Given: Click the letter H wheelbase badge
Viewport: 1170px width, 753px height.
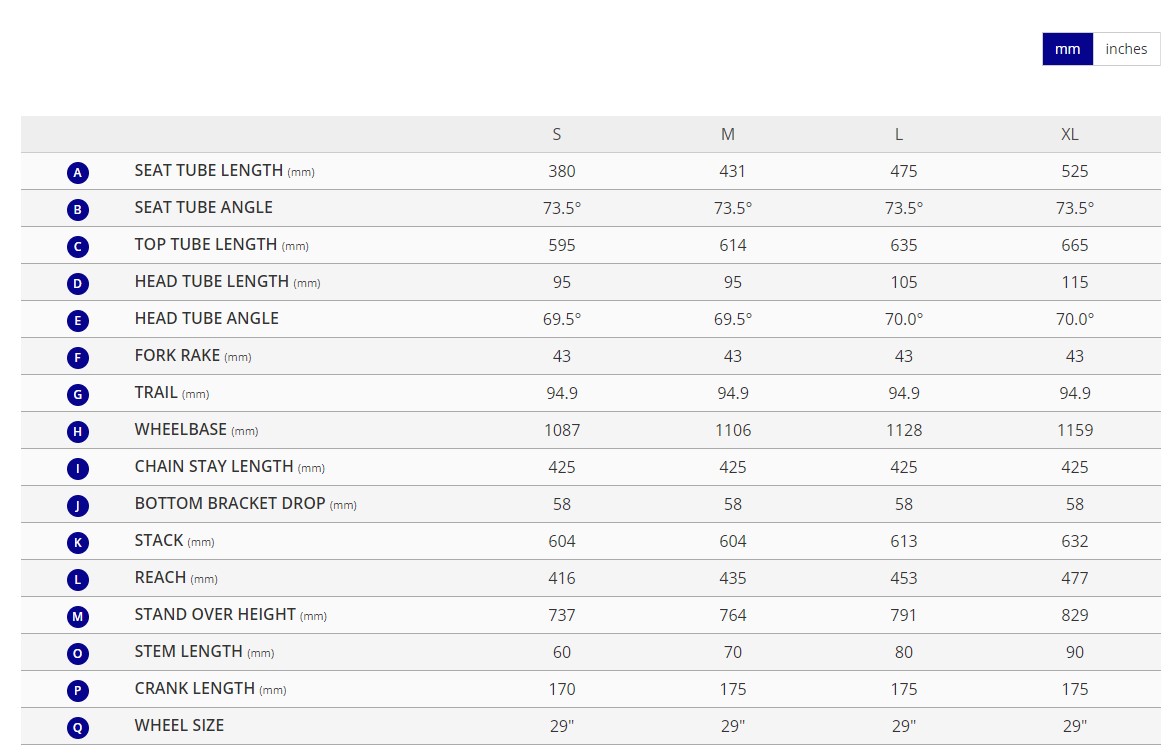Looking at the screenshot, I should click(x=78, y=432).
